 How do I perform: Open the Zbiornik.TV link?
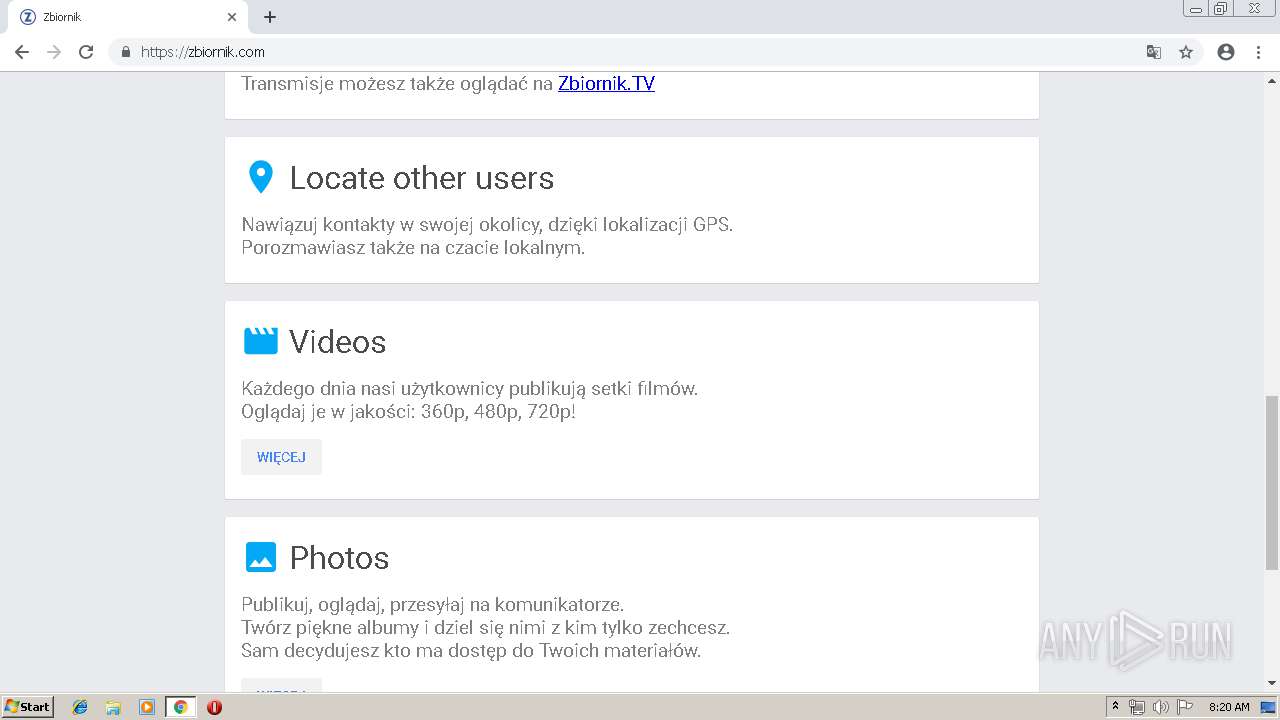tap(606, 84)
